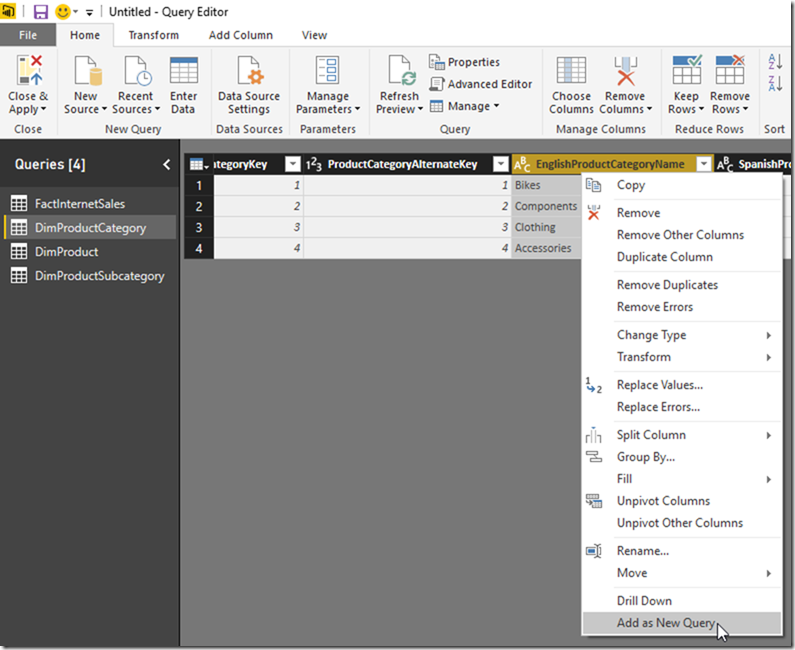This screenshot has width=795, height=650.
Task: Select Unpivot Other Columns
Action: (682, 523)
